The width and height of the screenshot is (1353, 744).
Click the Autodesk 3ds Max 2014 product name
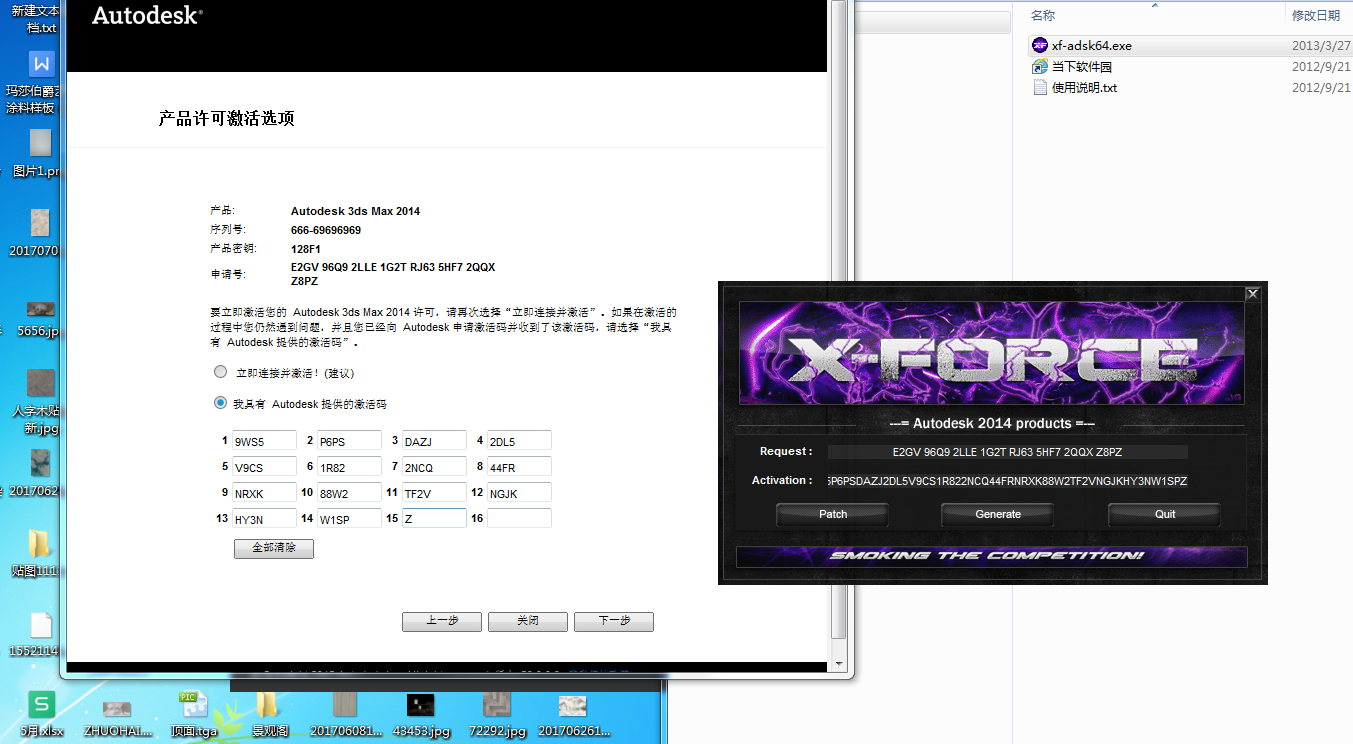coord(355,211)
